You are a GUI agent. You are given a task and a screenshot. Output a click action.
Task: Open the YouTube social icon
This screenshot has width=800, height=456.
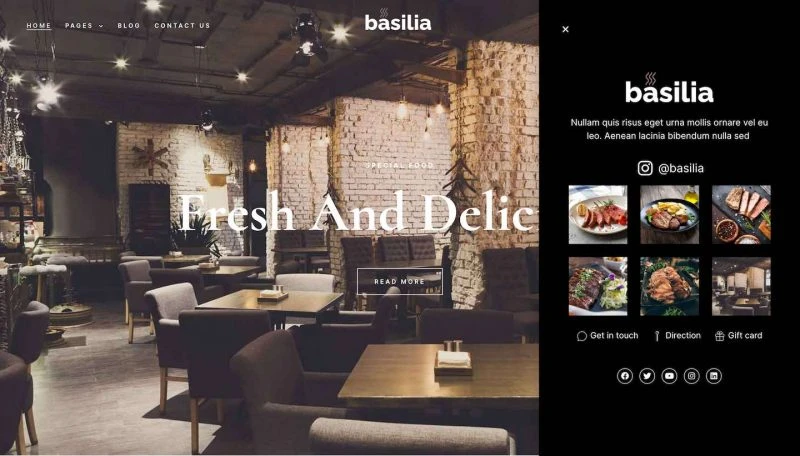[669, 376]
